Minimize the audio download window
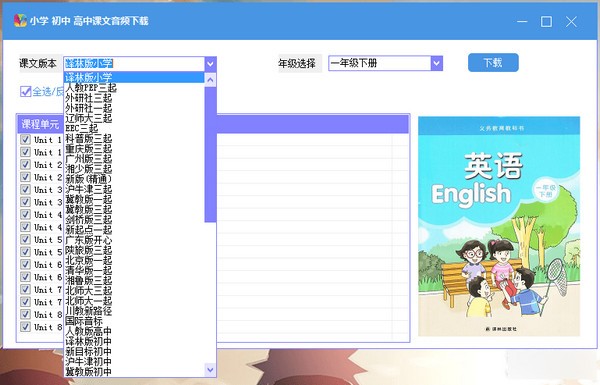The width and height of the screenshot is (600, 385). pyautogui.click(x=522, y=21)
